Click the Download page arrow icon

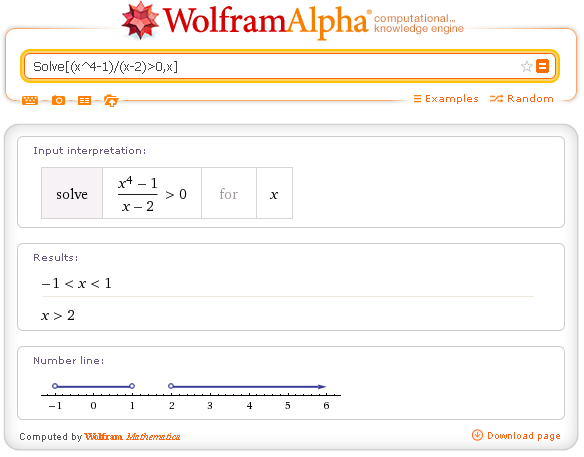click(477, 435)
